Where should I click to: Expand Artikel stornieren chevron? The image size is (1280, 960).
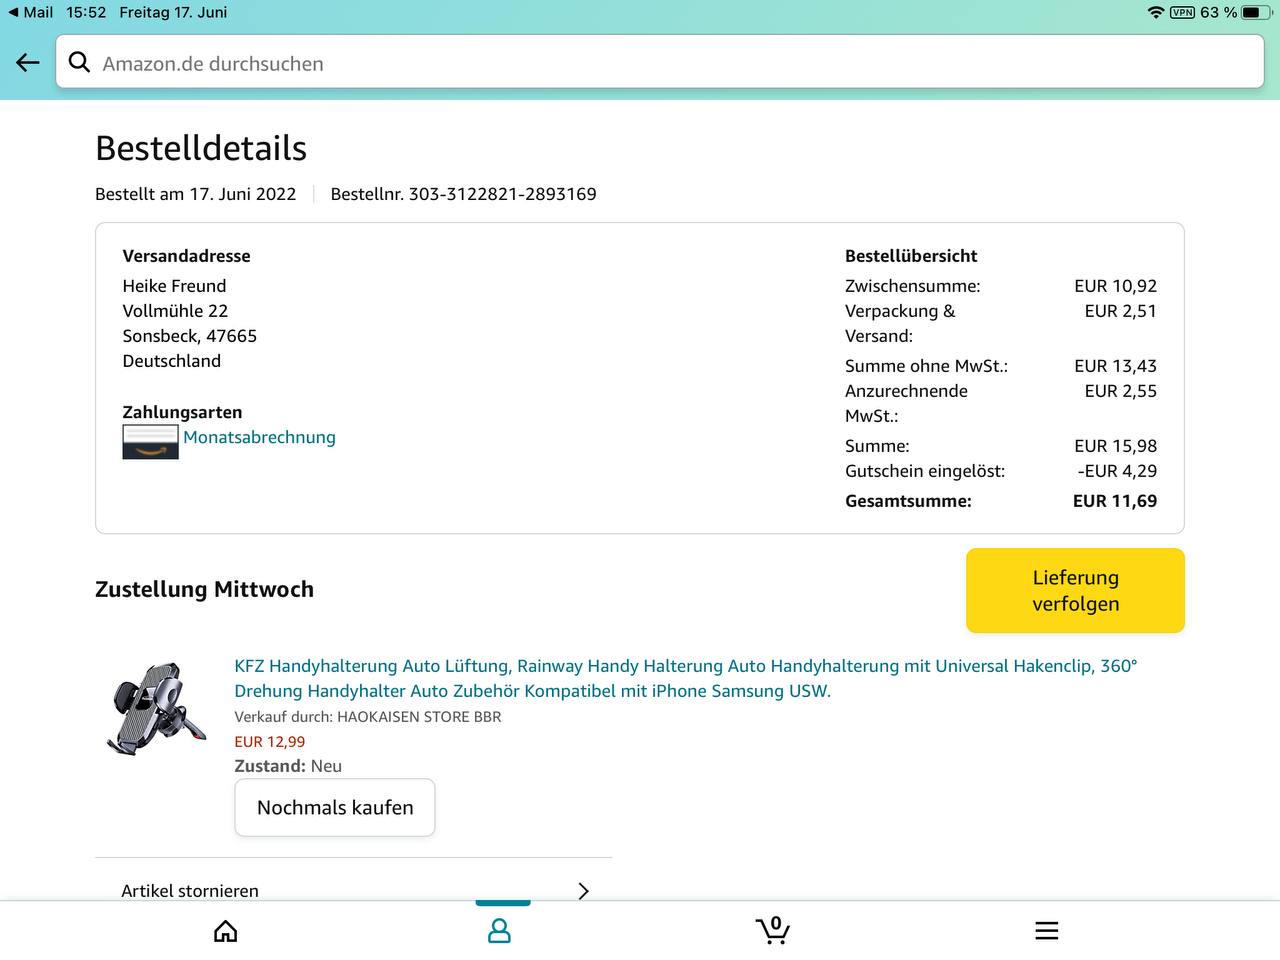(x=584, y=890)
